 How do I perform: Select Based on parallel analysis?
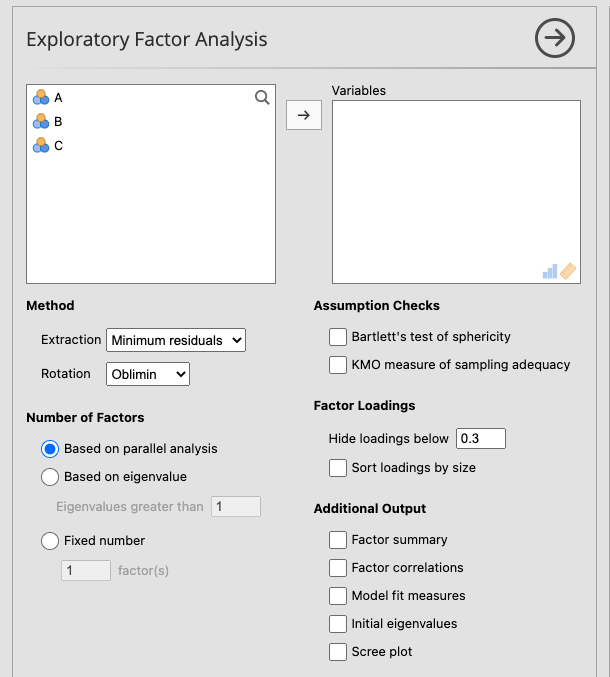pos(50,449)
